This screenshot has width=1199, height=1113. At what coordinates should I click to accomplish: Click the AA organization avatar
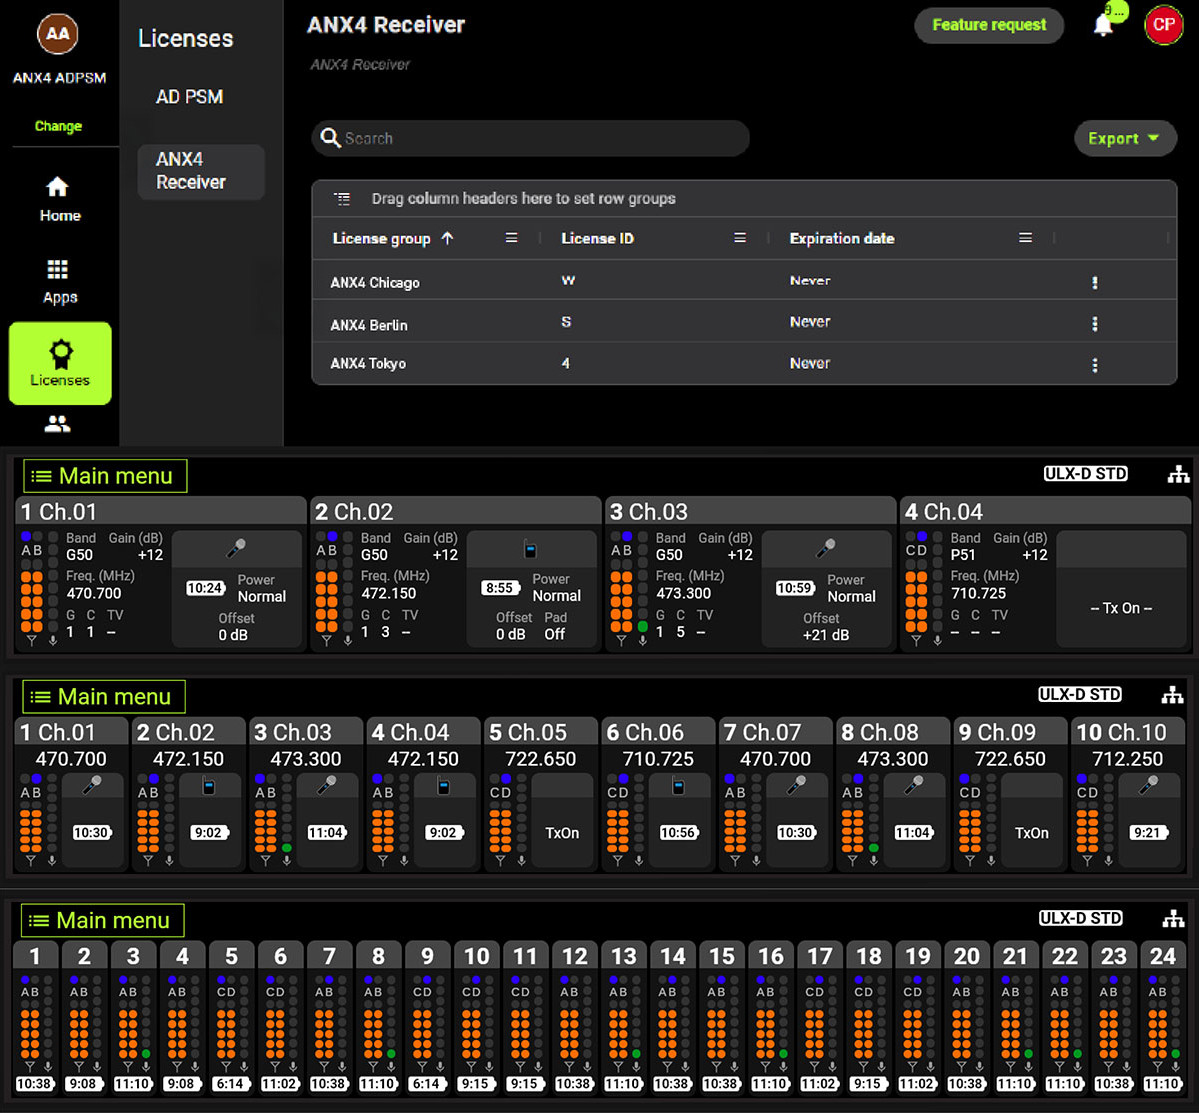pyautogui.click(x=57, y=34)
